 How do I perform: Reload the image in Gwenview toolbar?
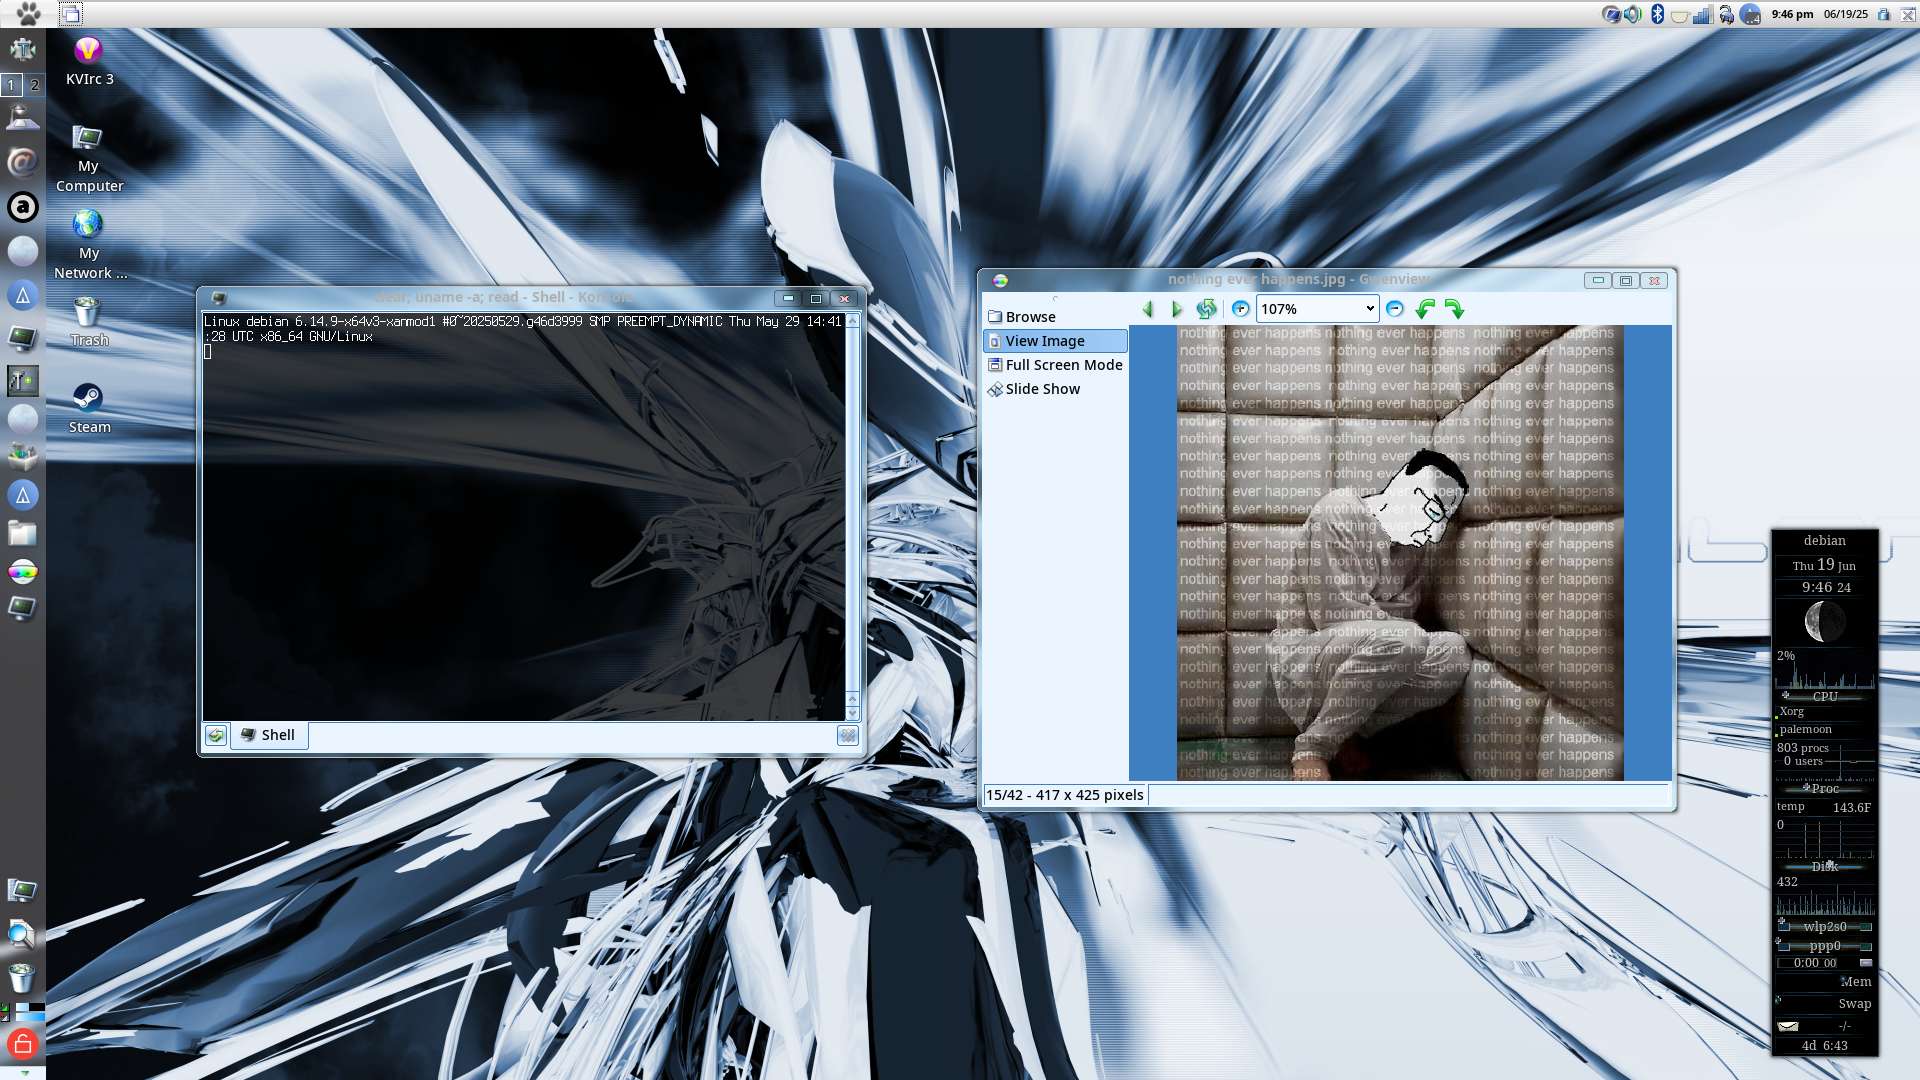pyautogui.click(x=1207, y=309)
